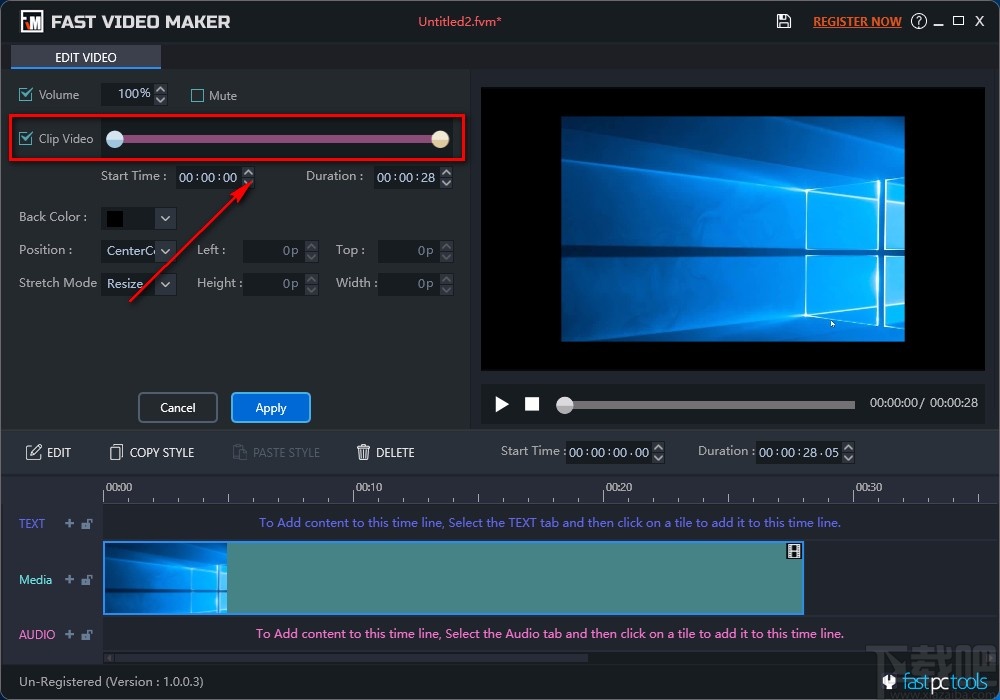Click the video preview image
The image size is (1000, 700).
tap(733, 229)
